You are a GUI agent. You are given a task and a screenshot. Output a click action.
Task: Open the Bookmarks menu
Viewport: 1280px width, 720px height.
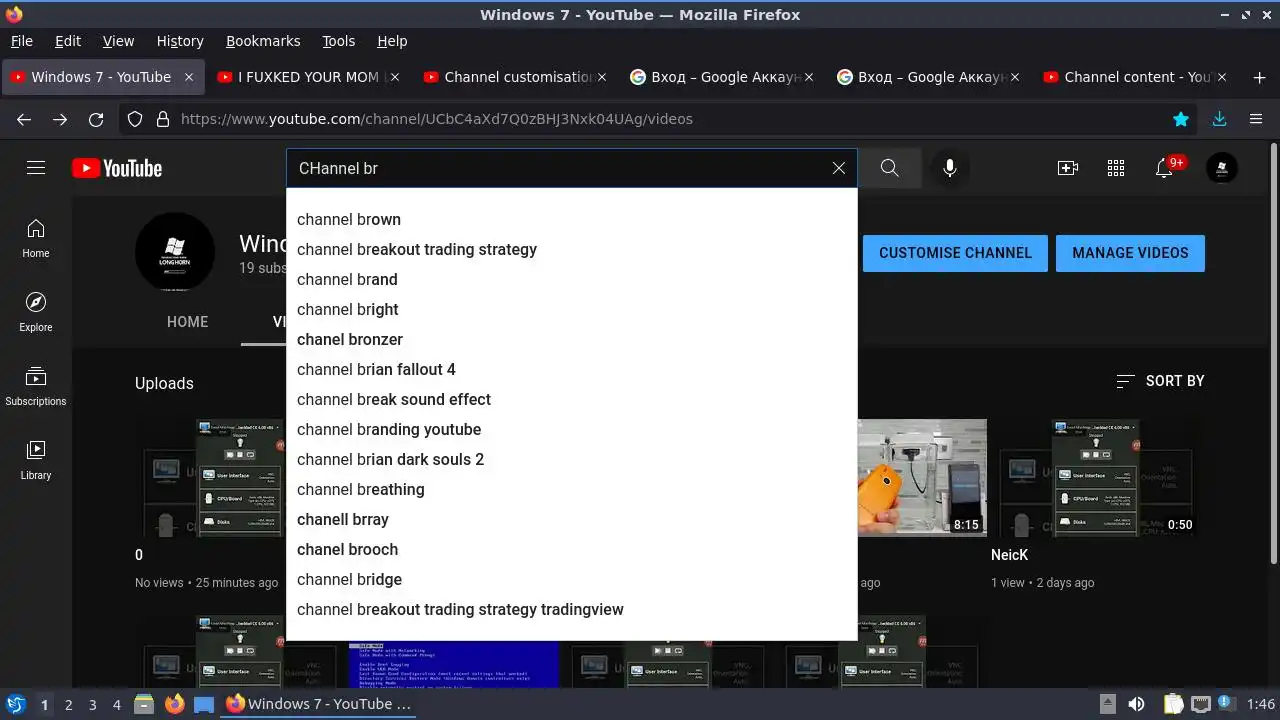coord(263,41)
